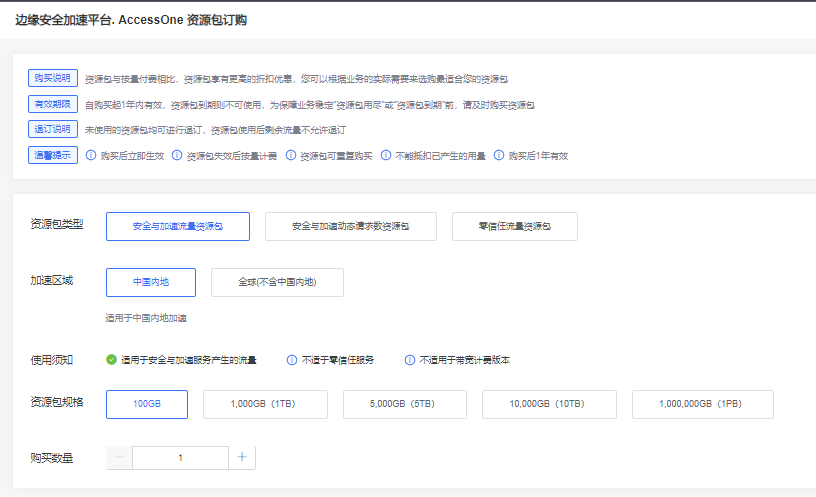Choose 中国内地 acceleration region
Screen dimensions: 816x497
tap(150, 282)
